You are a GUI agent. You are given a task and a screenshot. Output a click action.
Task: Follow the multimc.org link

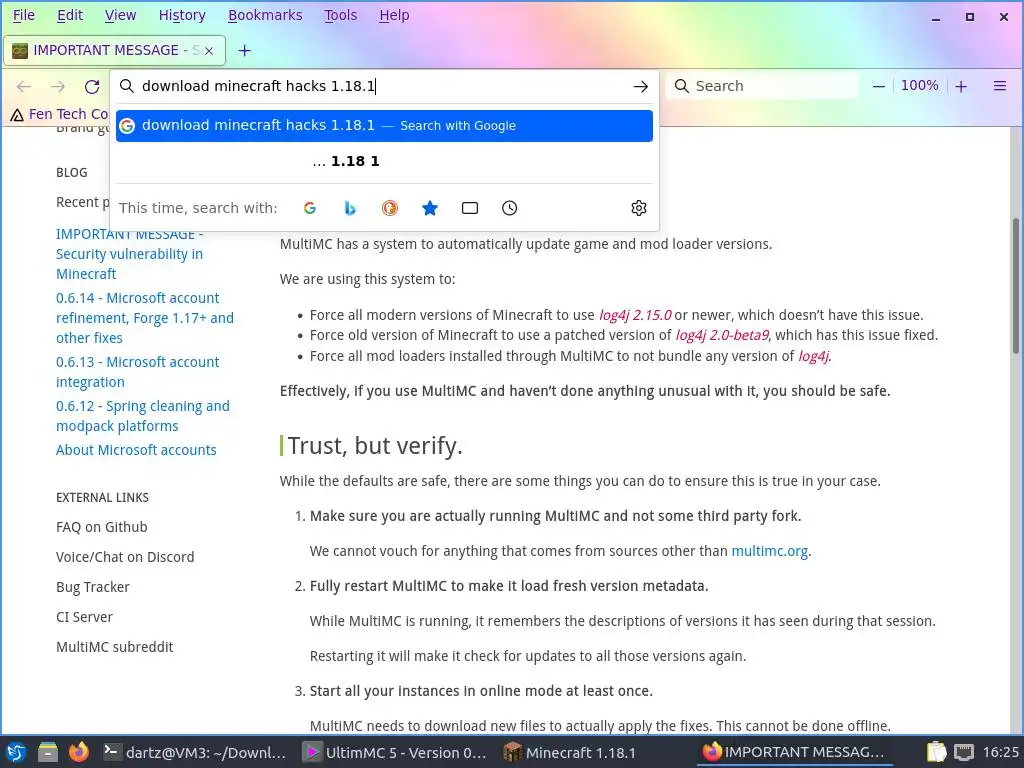[x=769, y=551]
